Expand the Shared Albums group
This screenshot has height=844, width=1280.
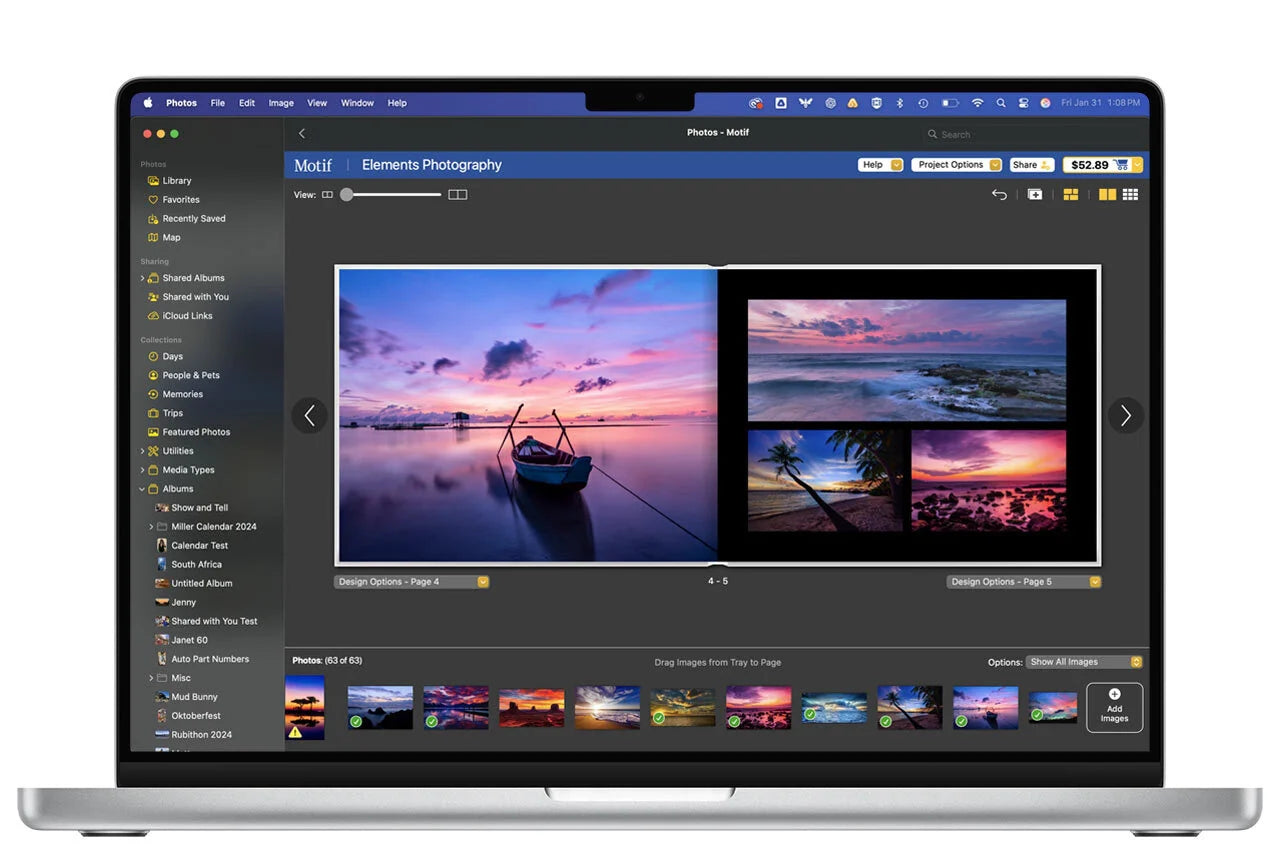[142, 279]
